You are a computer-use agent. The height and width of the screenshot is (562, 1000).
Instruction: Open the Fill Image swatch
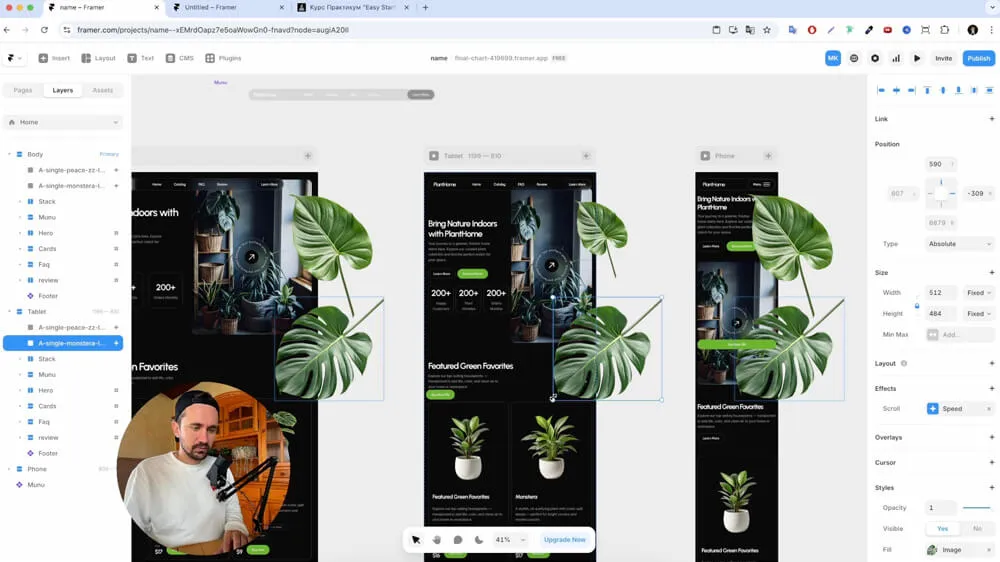(932, 550)
